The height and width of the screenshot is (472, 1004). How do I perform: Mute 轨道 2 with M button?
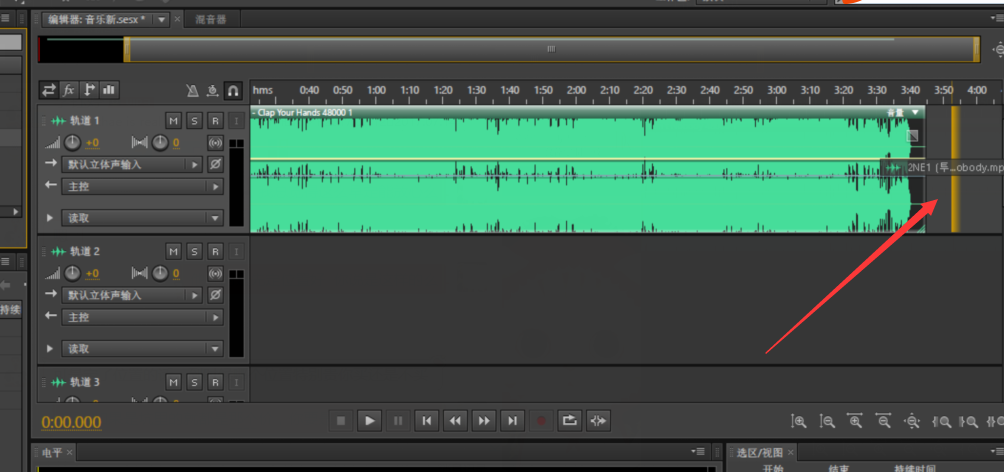(x=173, y=251)
